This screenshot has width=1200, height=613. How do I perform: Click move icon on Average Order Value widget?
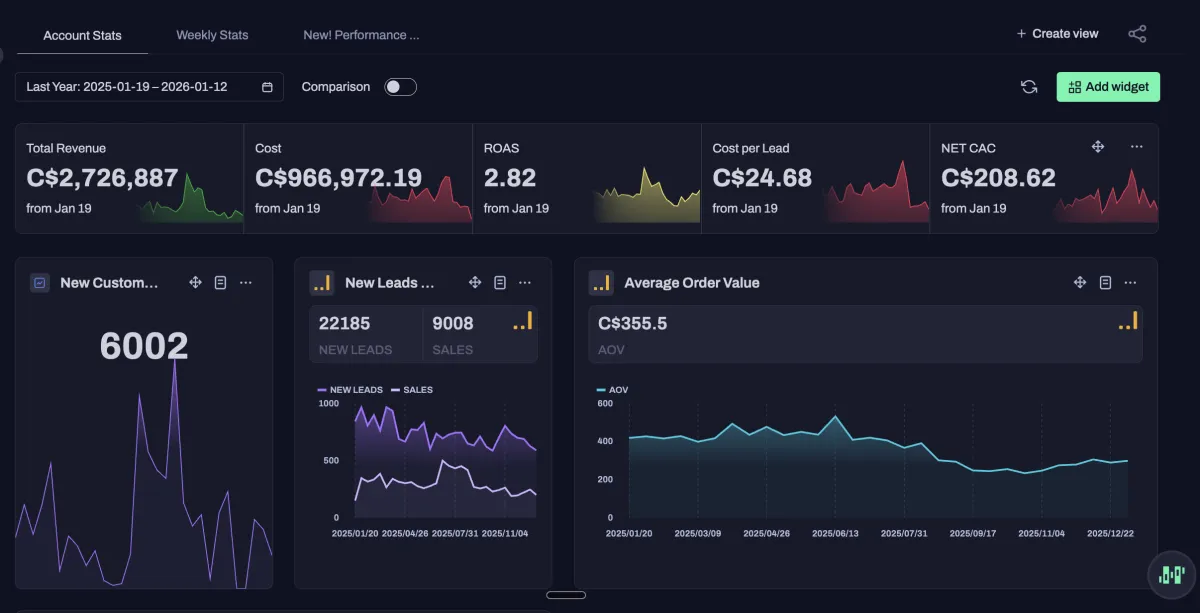[x=1080, y=283]
